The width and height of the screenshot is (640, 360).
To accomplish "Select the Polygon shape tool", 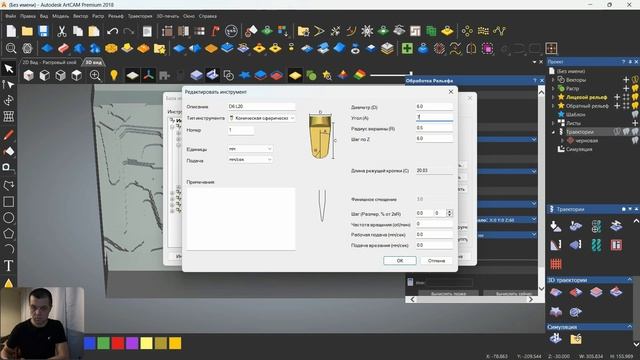I will [9, 233].
